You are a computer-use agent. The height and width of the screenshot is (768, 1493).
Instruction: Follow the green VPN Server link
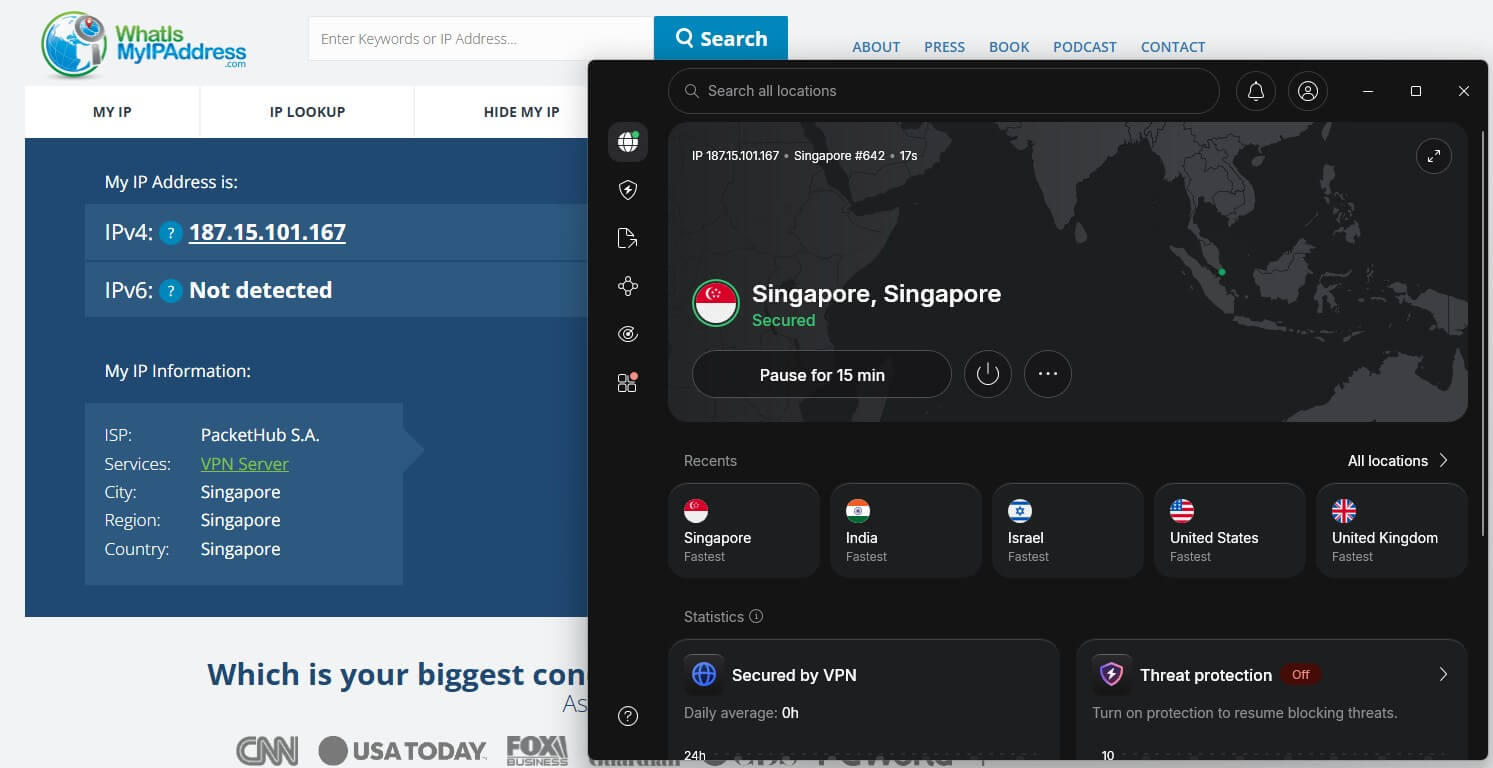[244, 464]
